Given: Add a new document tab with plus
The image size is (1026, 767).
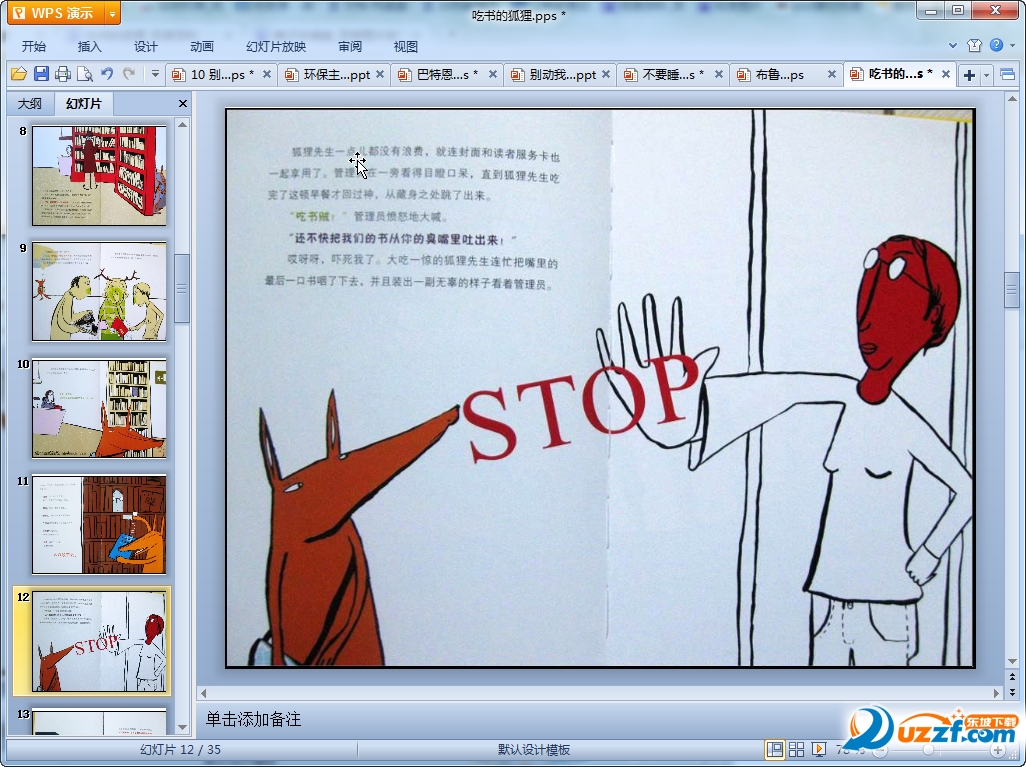Looking at the screenshot, I should [x=969, y=75].
